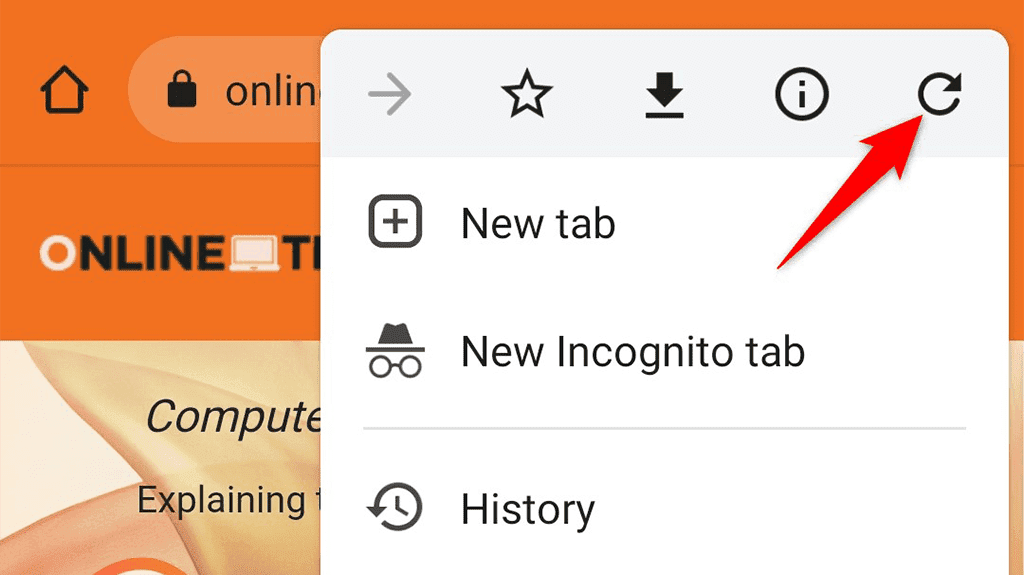Screen dimensions: 1024x575
Task: Choose the "New Incognito tab" menu text
Action: pos(632,352)
